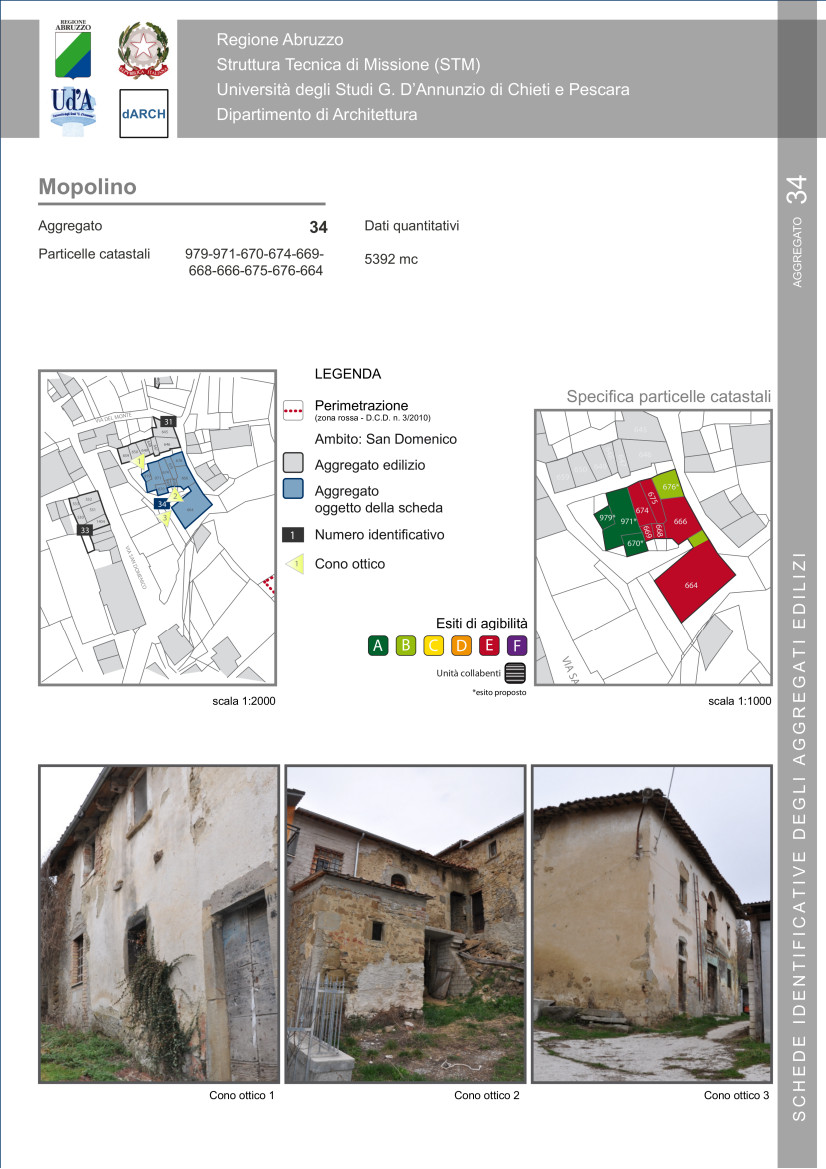Click the vertical "SCHEDE IDENTIFICATIVE DEGLI AGGREGATI EDILIZI" text
The width and height of the screenshot is (826, 1169).
point(798,836)
